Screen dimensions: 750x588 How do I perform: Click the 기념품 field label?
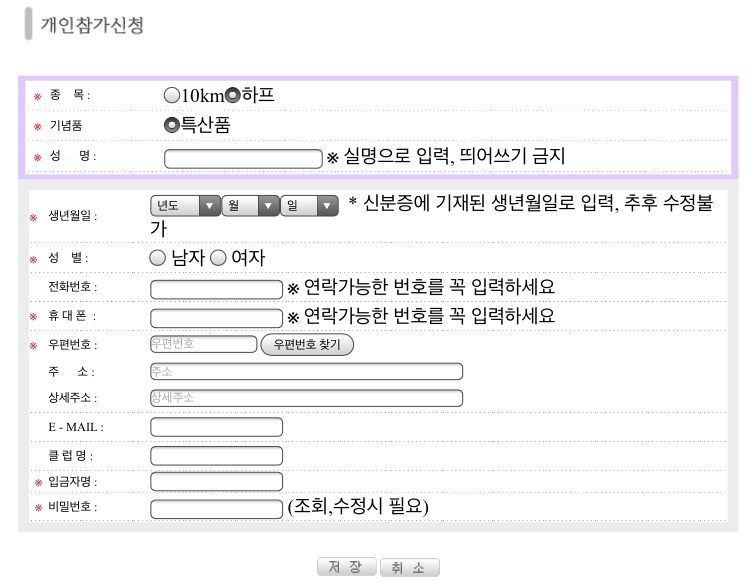pos(66,125)
